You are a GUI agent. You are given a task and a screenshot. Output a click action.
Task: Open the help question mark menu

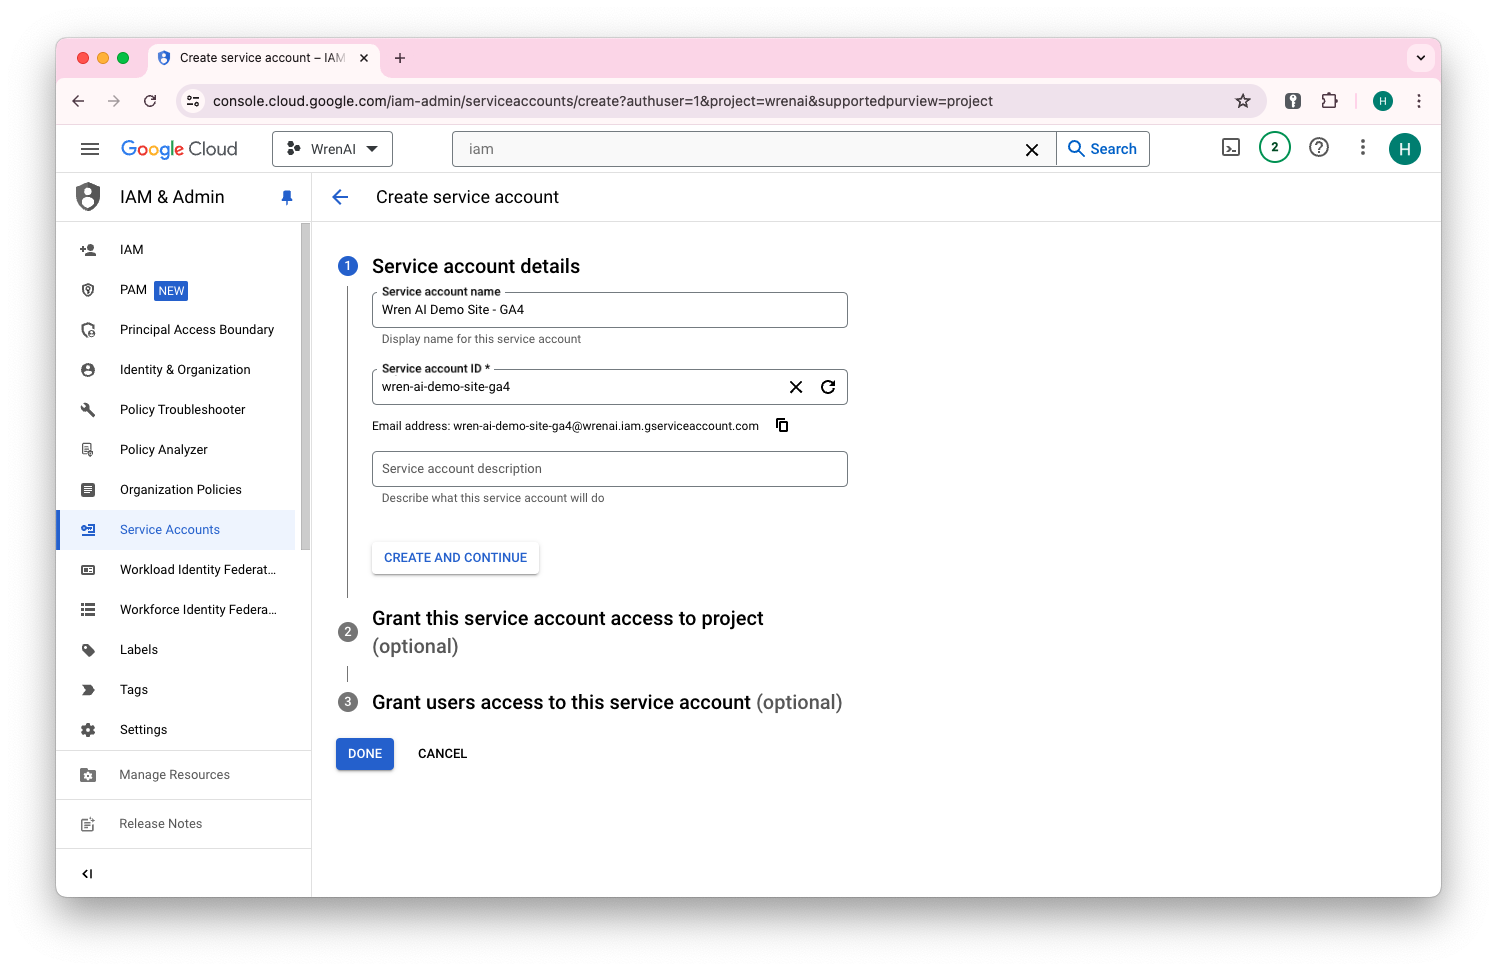click(x=1319, y=147)
